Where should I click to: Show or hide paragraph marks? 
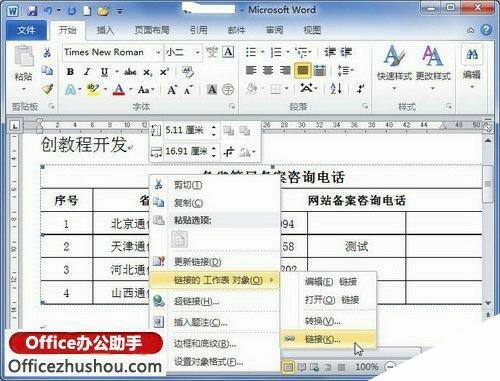click(x=361, y=89)
